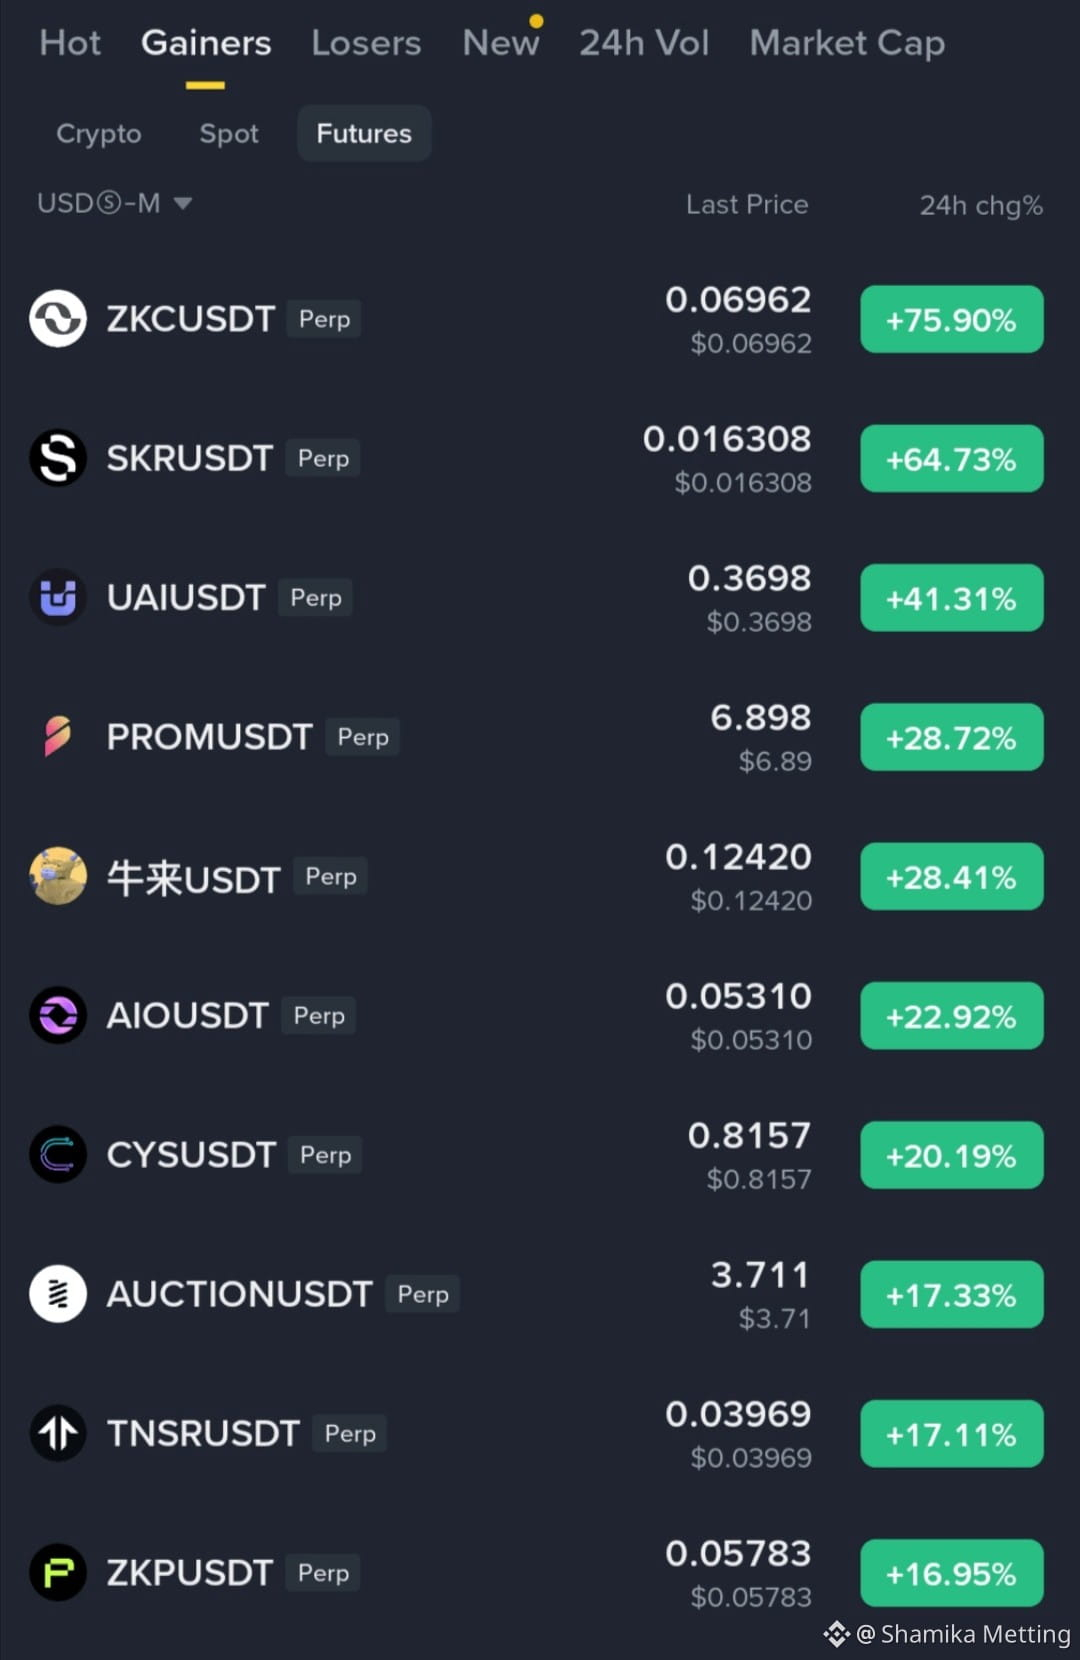Open the USDⓈ-M margin type dropdown
Image resolution: width=1080 pixels, height=1660 pixels.
coord(114,204)
